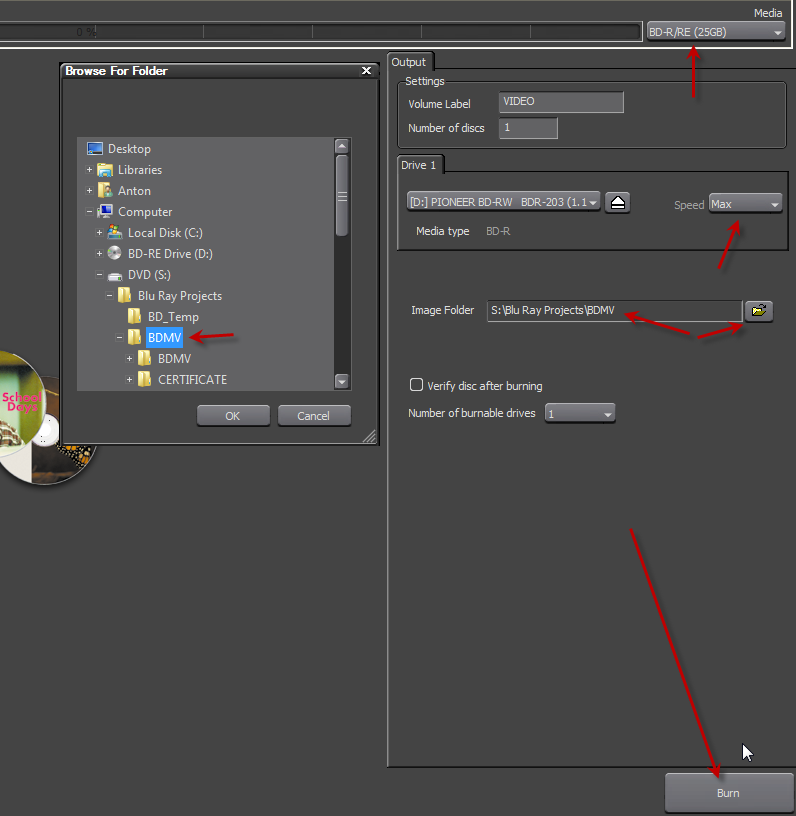796x816 pixels.
Task: Collapse the DVD (S:) node
Action: click(x=99, y=274)
